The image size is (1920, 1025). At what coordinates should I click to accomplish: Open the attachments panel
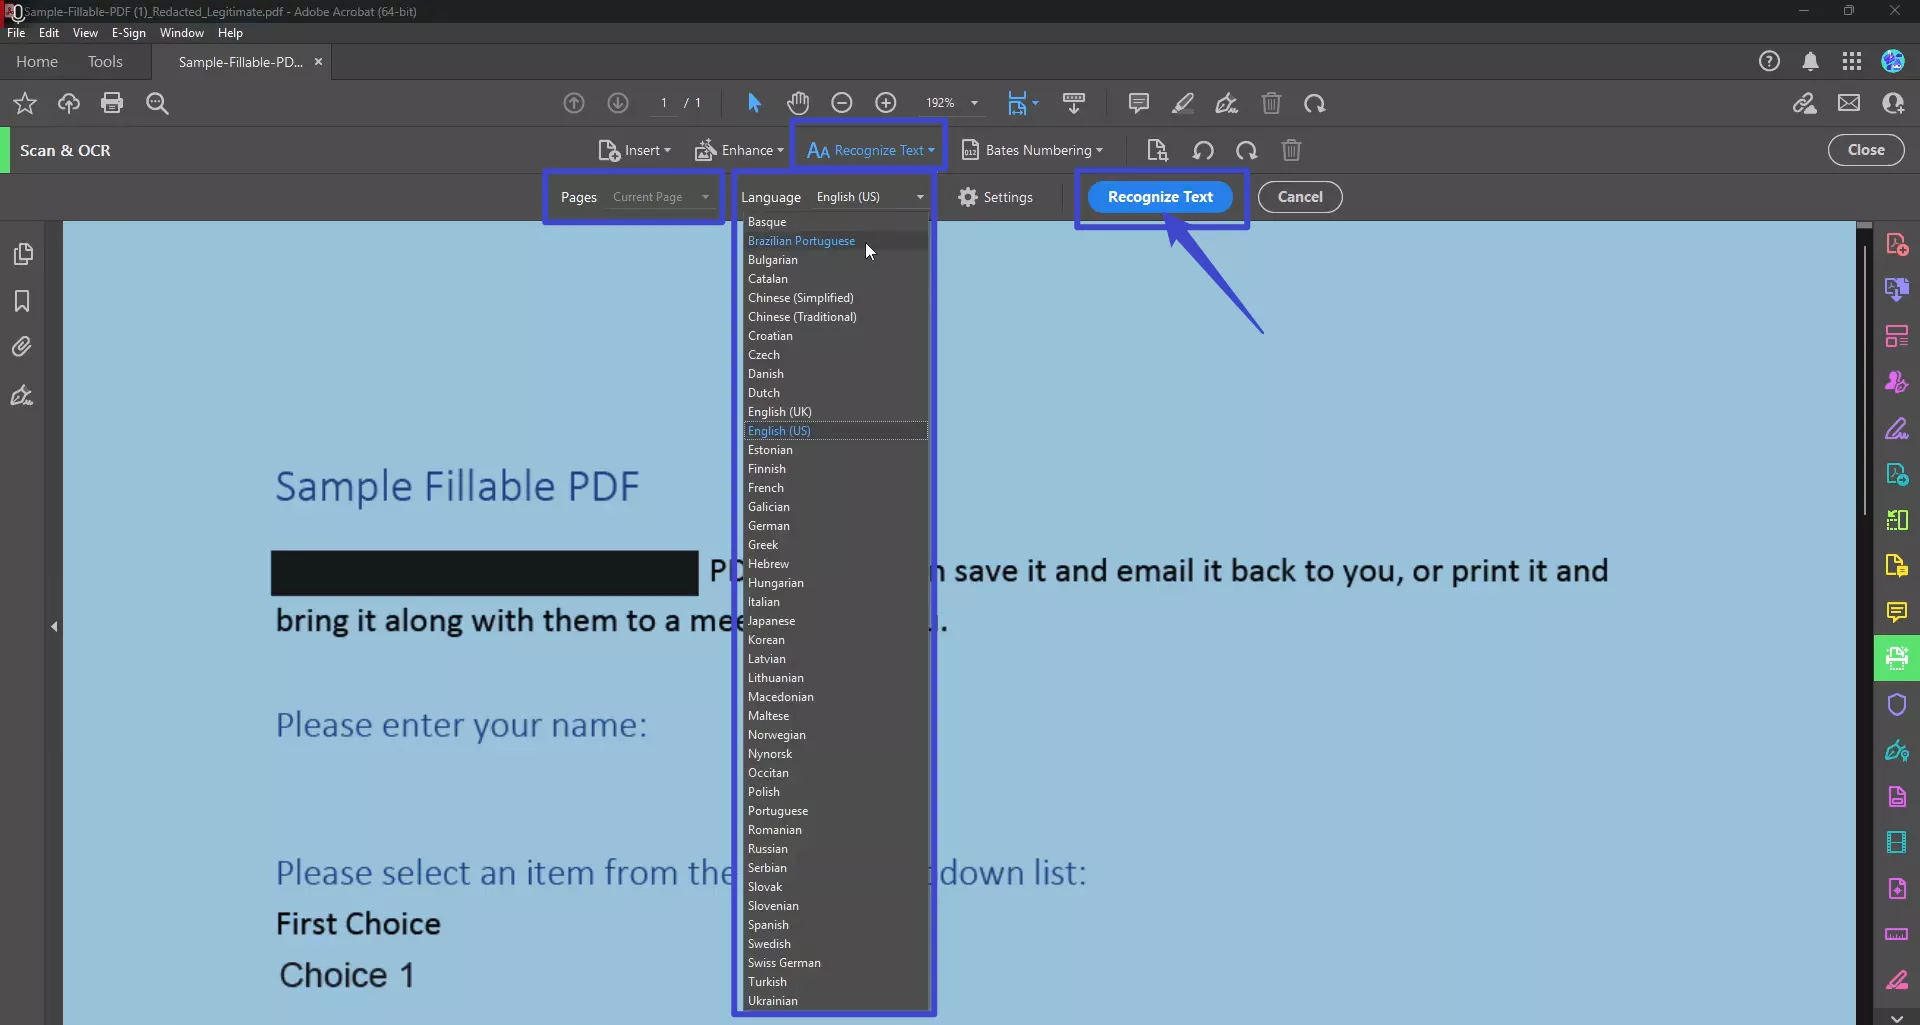23,347
